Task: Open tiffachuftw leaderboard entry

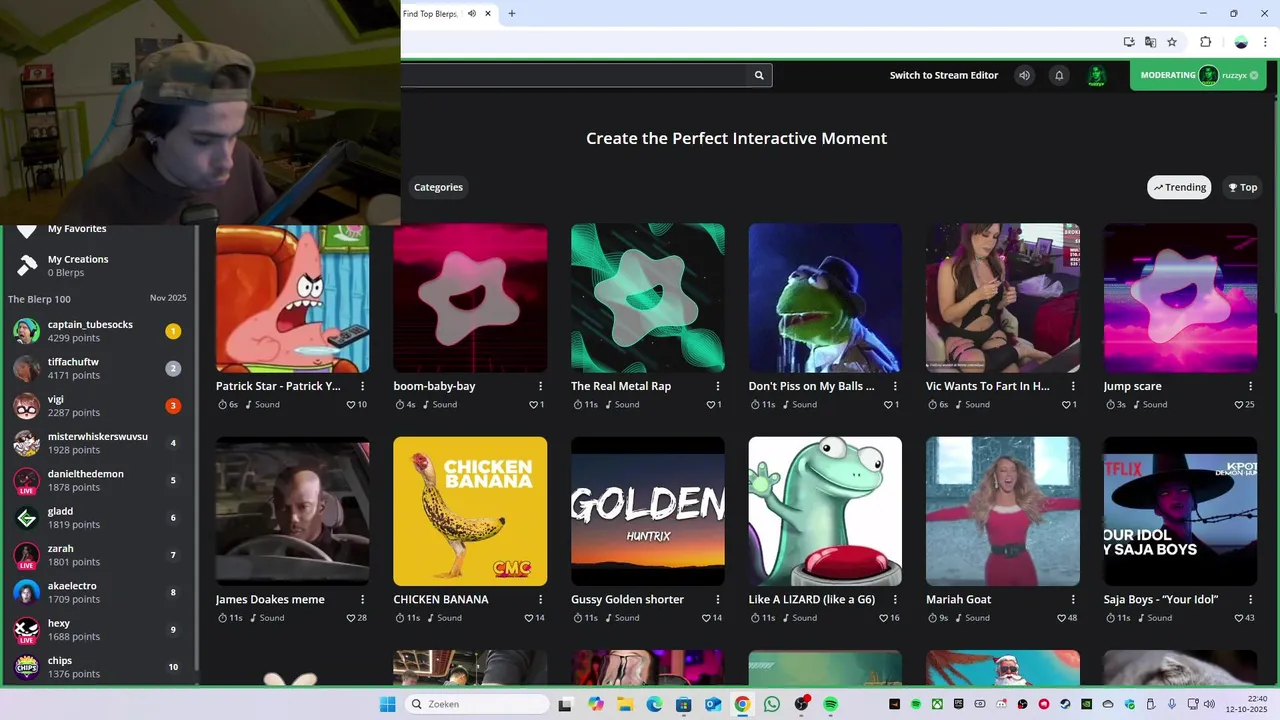Action: (x=98, y=368)
